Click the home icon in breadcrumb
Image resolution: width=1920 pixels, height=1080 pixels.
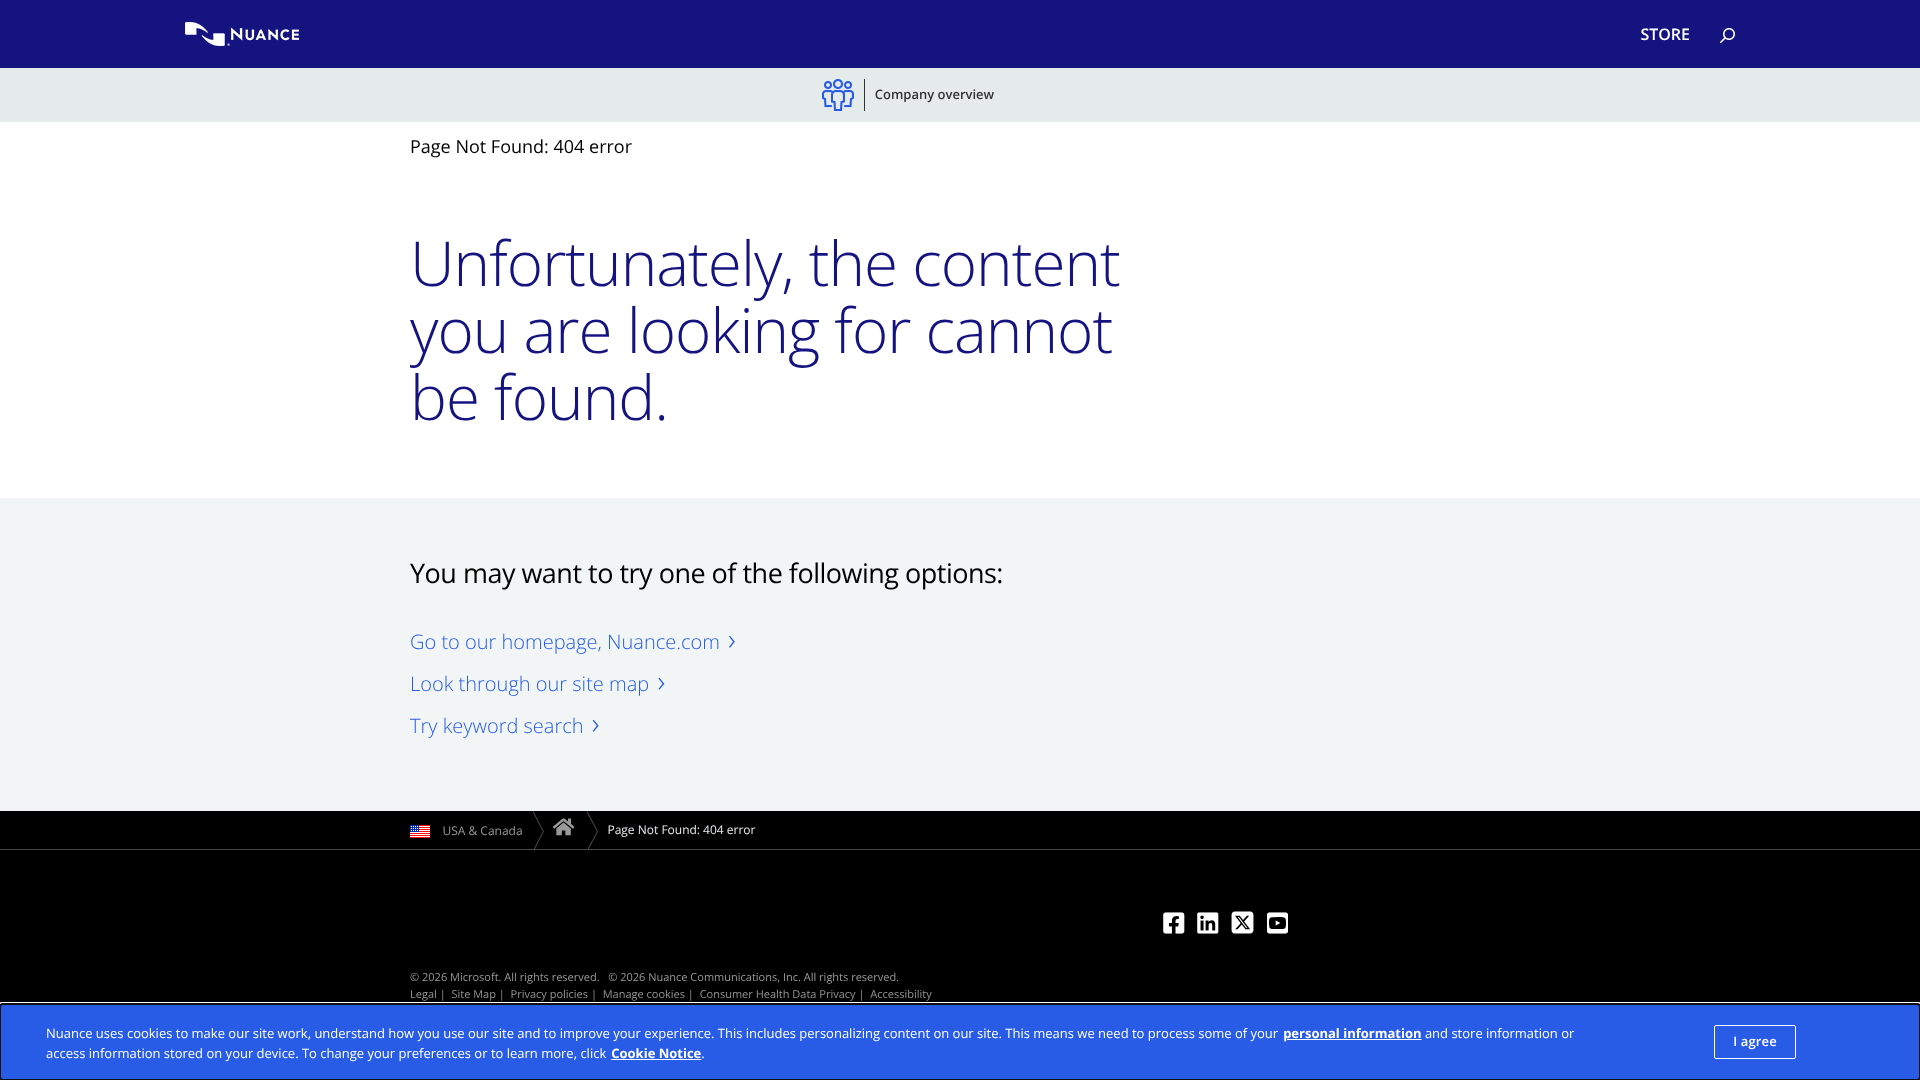point(563,828)
